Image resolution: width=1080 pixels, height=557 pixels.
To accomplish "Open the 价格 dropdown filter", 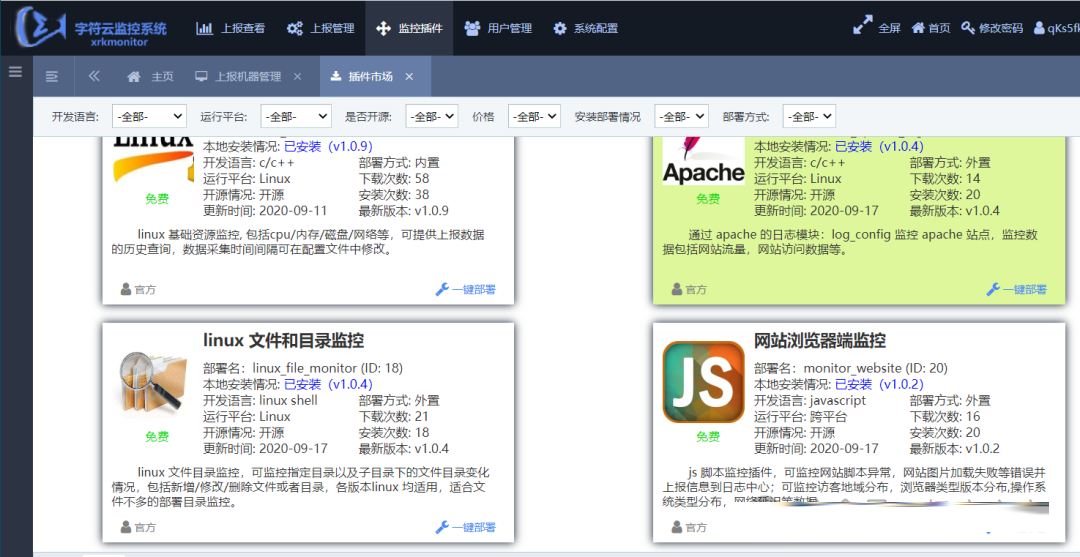I will (x=533, y=117).
